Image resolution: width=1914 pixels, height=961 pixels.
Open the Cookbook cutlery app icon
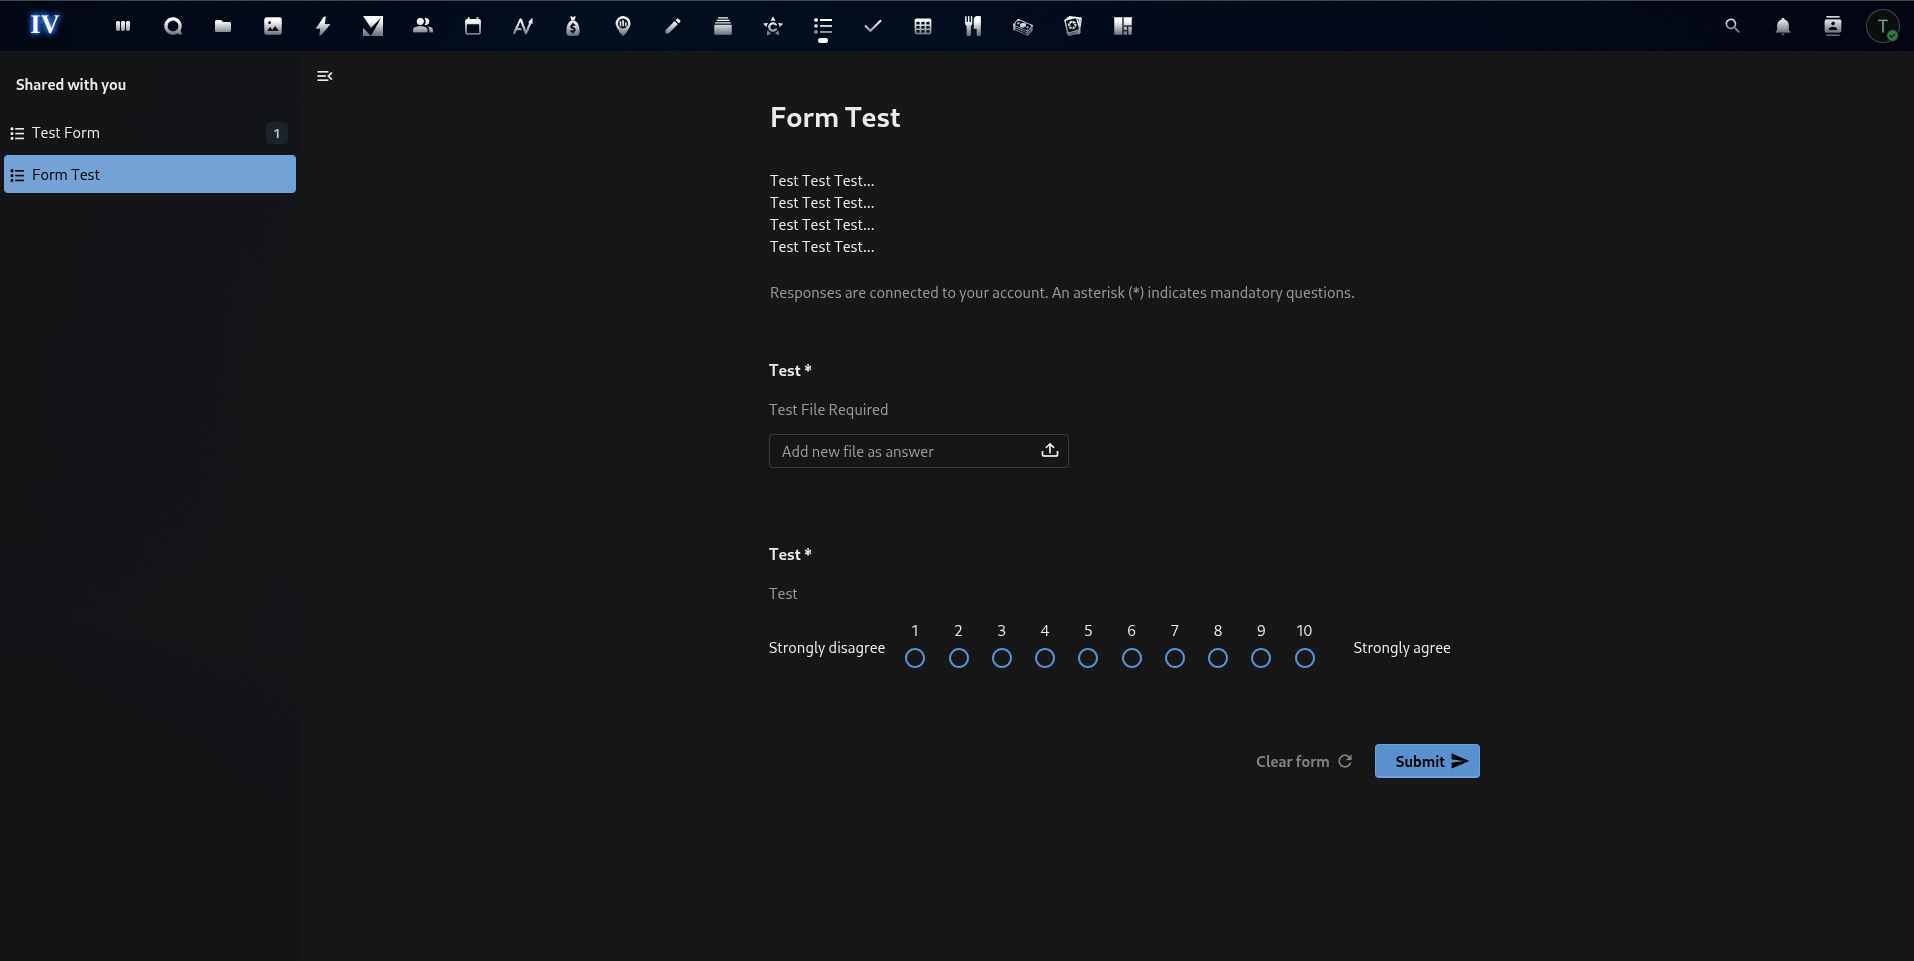click(x=973, y=26)
